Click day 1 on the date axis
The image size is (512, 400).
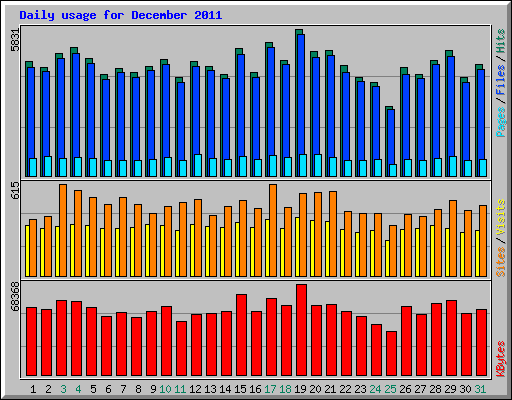33,389
